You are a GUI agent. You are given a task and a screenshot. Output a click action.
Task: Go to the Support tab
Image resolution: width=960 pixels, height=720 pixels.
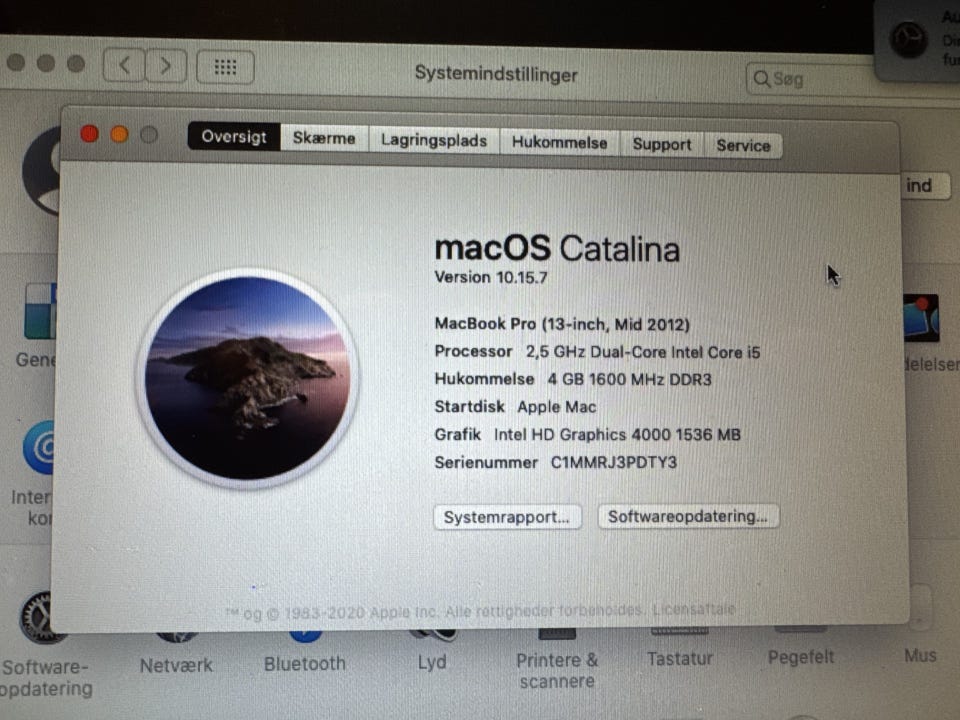[662, 144]
